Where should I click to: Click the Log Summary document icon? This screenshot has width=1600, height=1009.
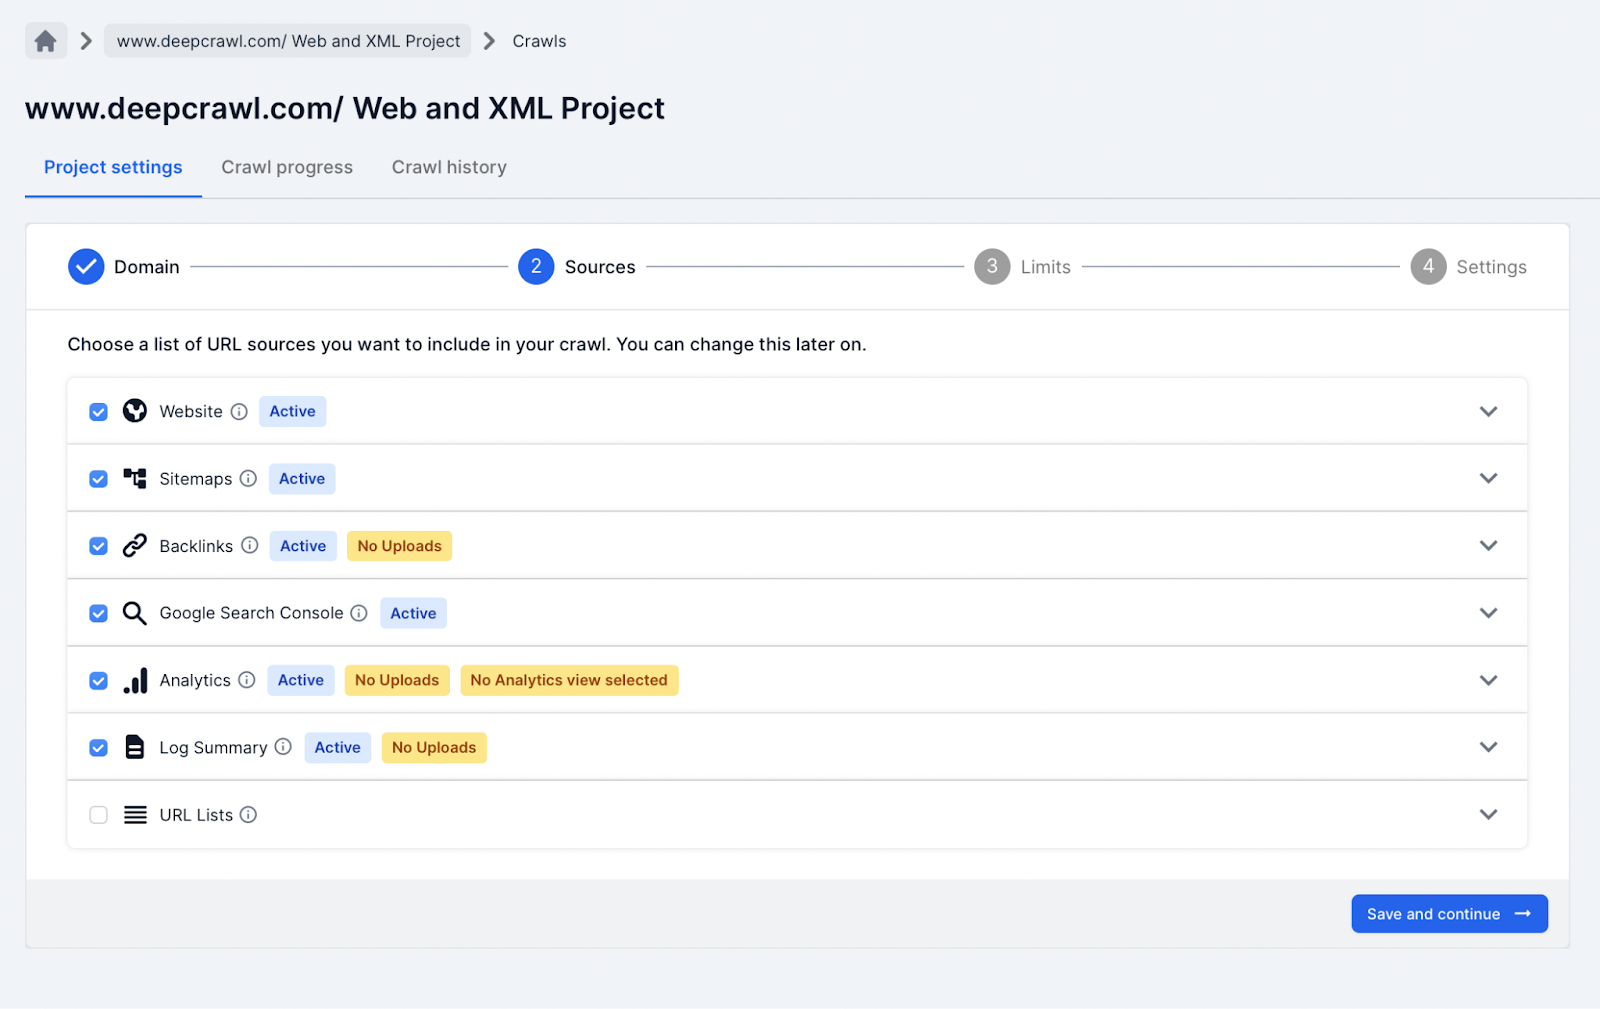click(135, 747)
